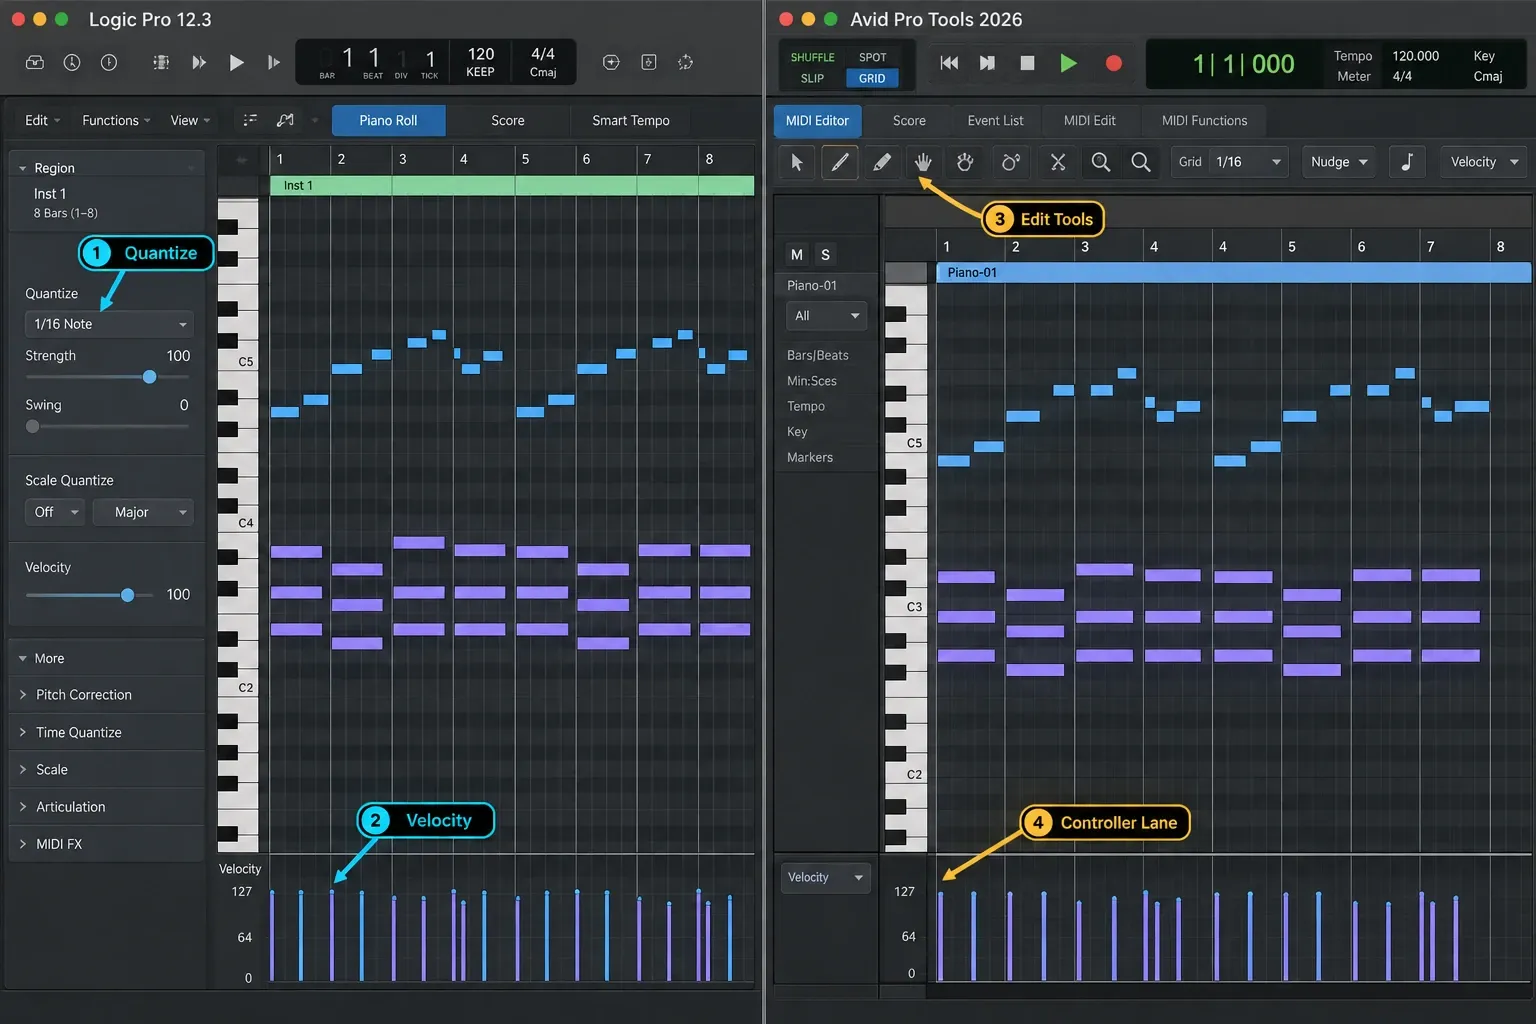Click the square document icon in Logic's control bar
1536x1024 pixels.
[649, 62]
